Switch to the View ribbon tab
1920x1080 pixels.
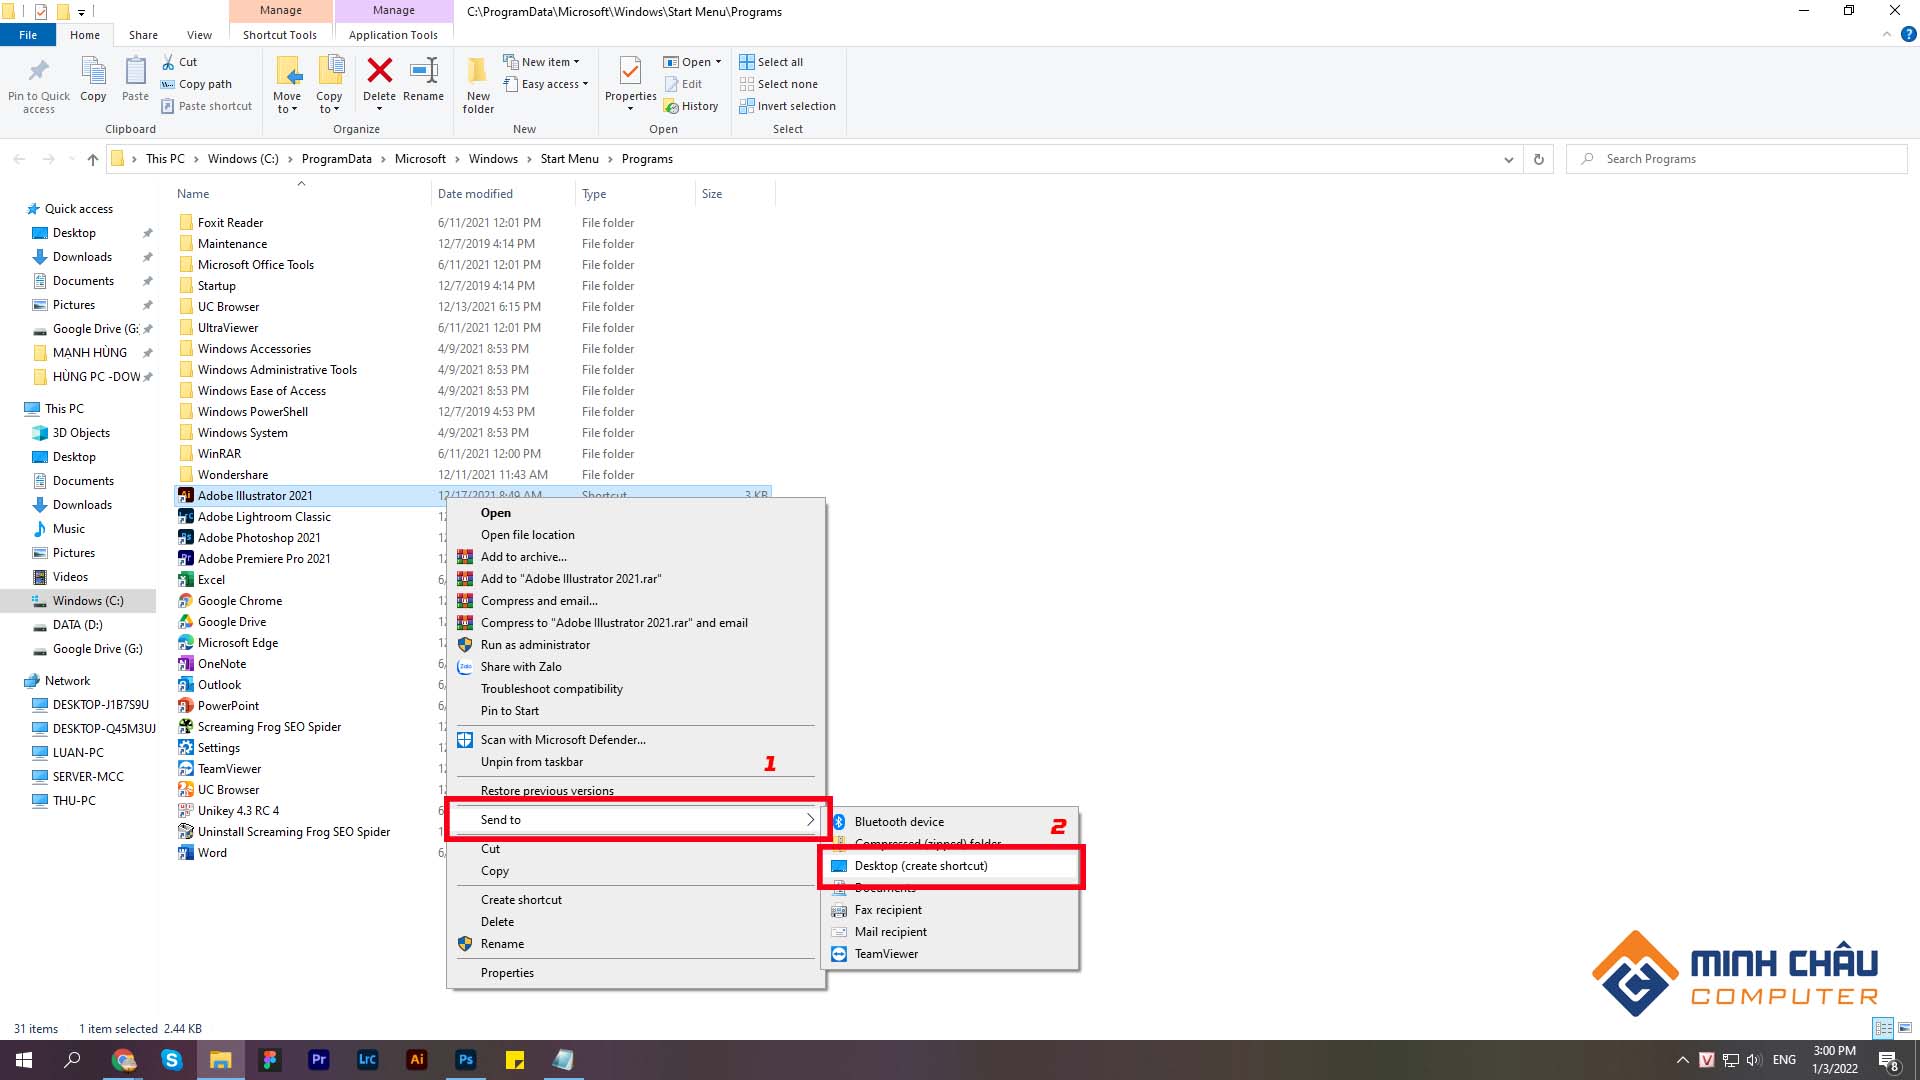coord(200,34)
